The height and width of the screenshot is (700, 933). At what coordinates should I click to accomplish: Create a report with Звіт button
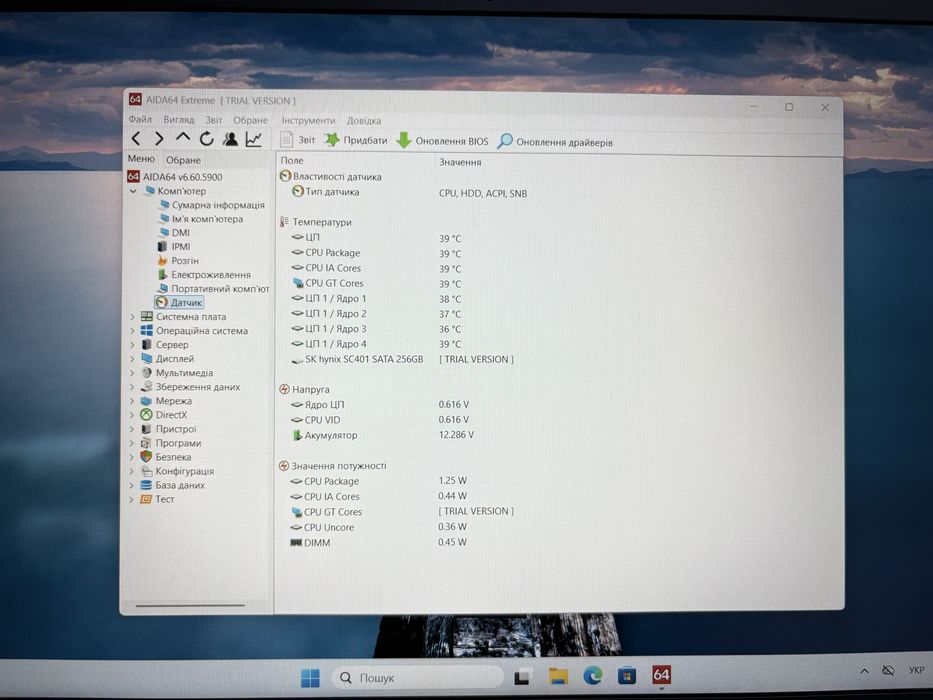(x=298, y=140)
